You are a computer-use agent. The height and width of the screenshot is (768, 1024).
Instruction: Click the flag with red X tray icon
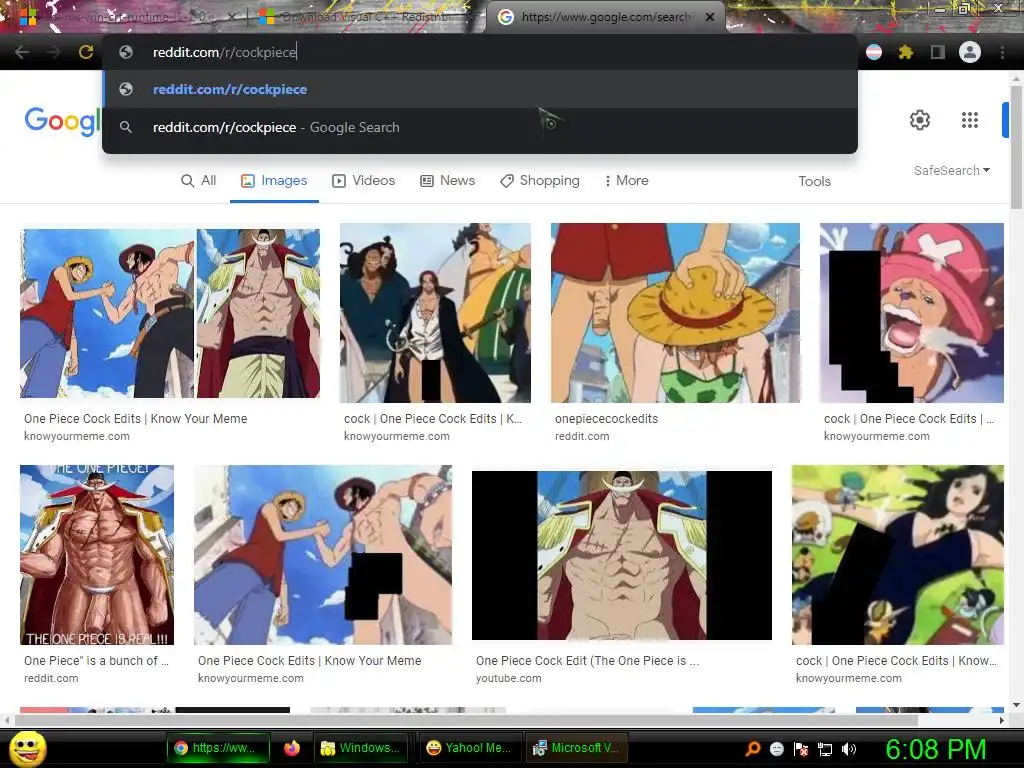[801, 749]
